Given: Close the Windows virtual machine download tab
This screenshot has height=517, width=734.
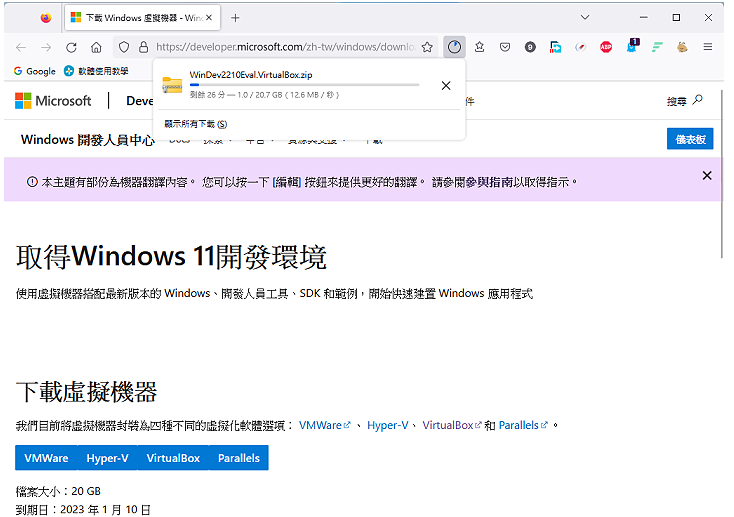Looking at the screenshot, I should [x=209, y=18].
